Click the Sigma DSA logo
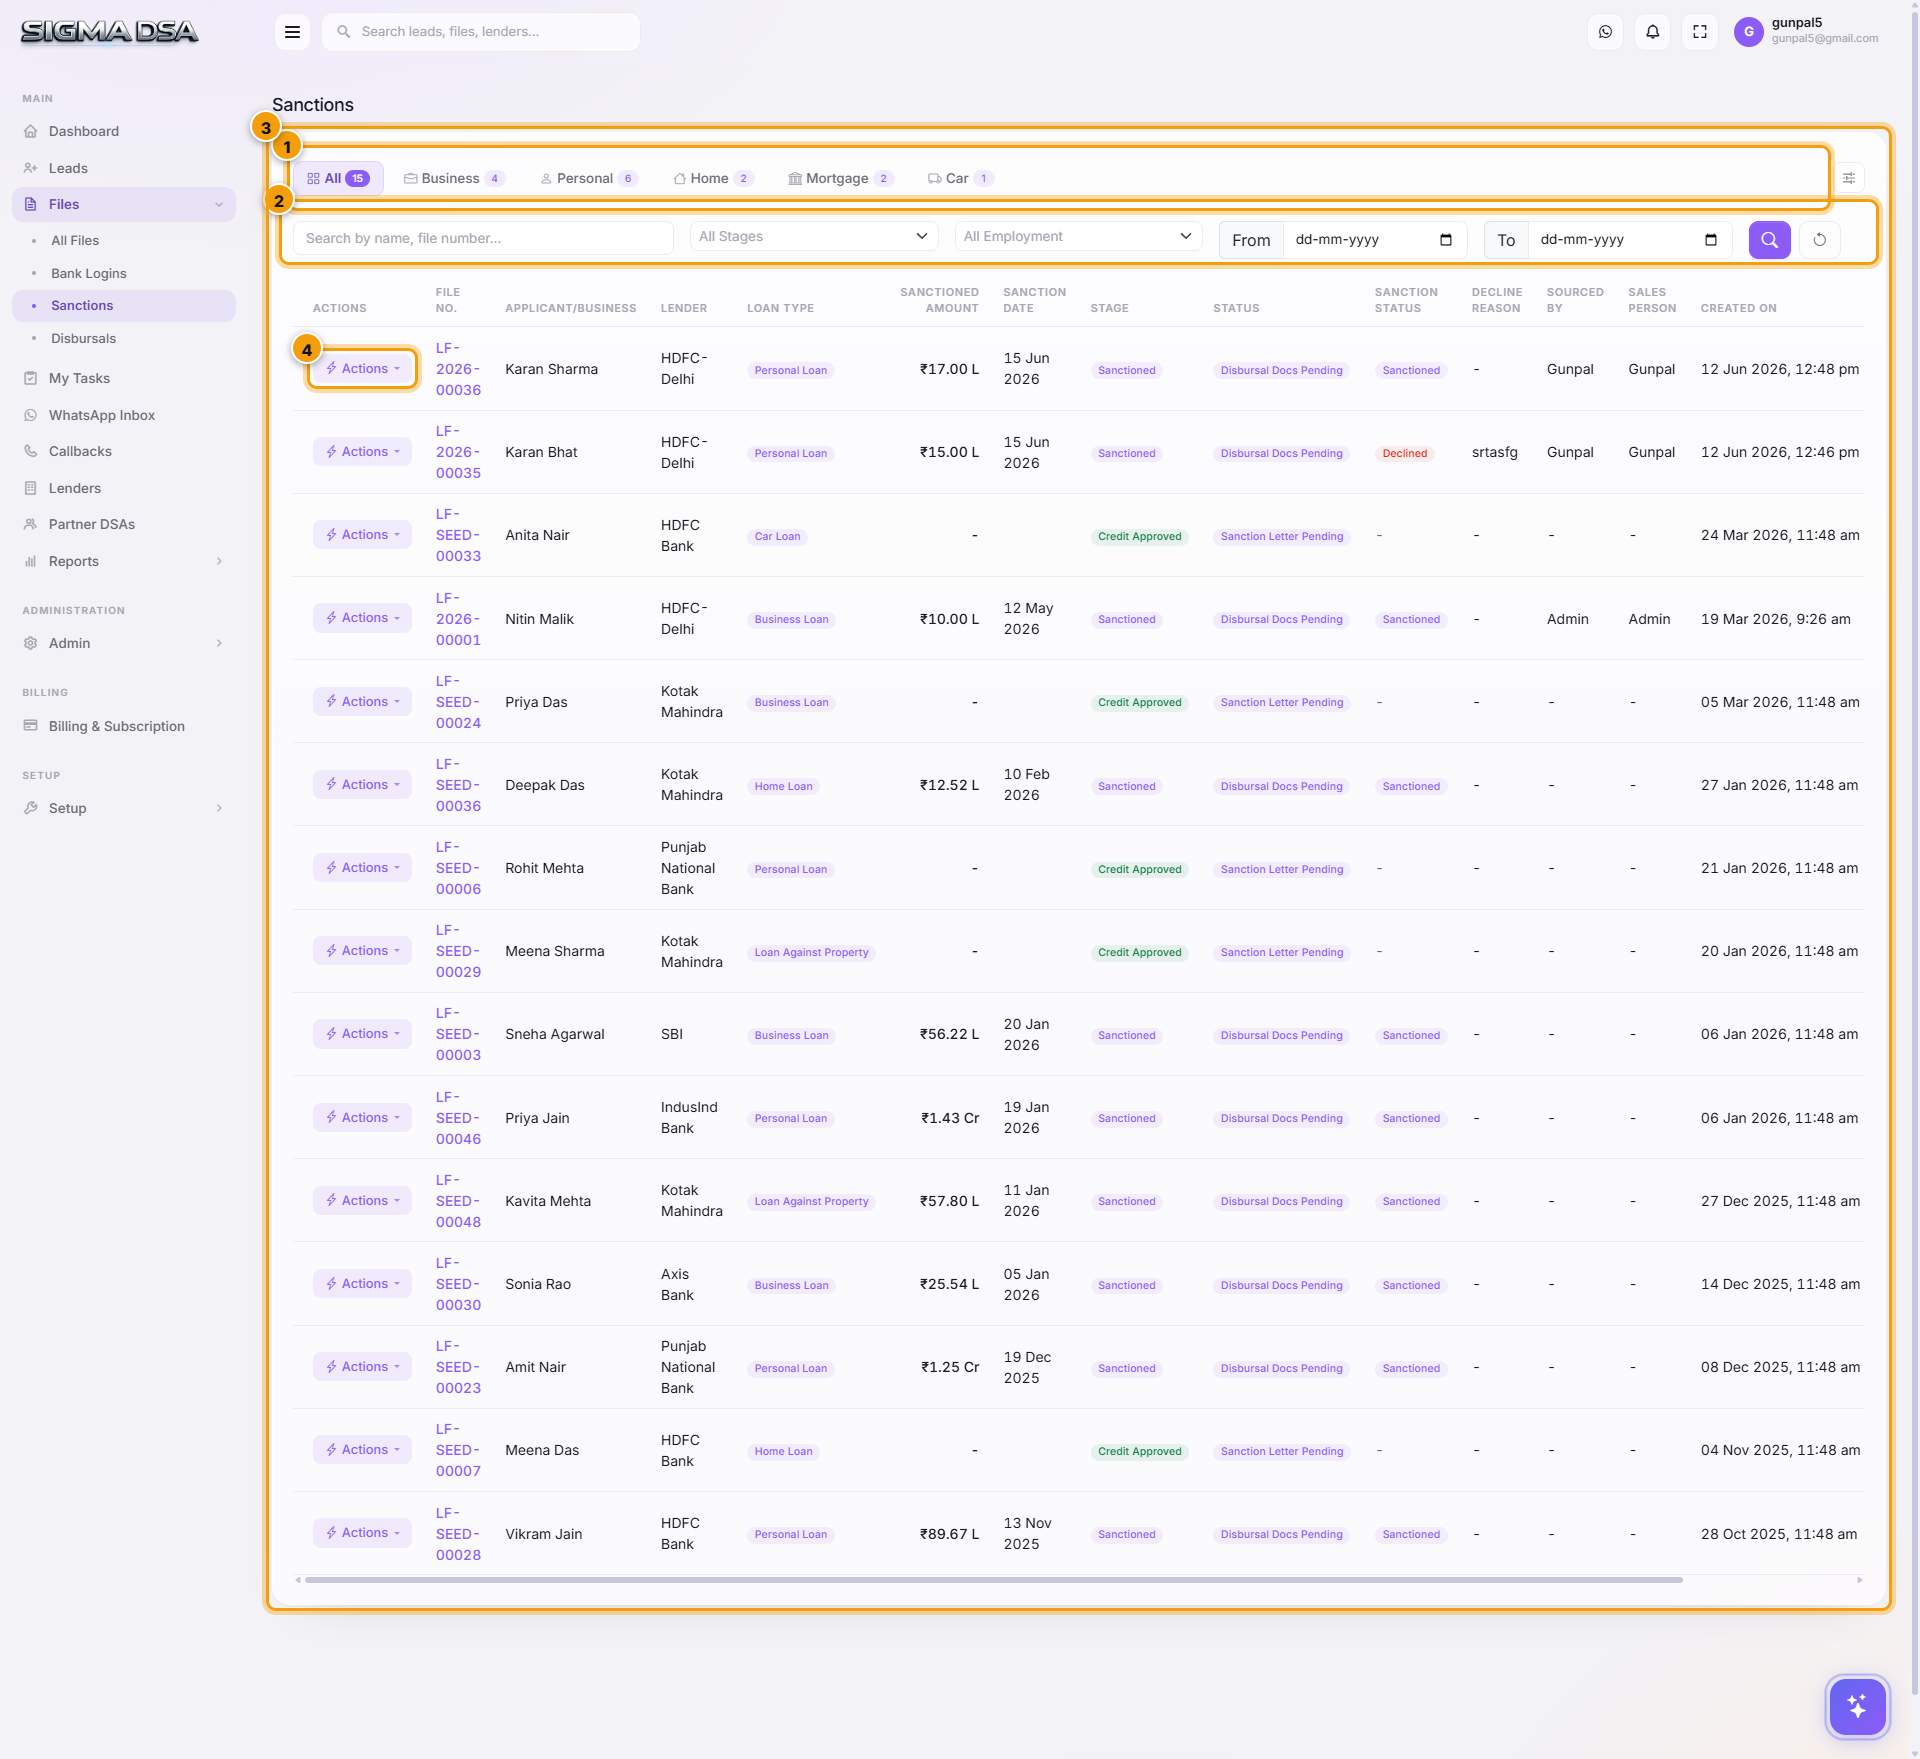Image resolution: width=1920 pixels, height=1759 pixels. pos(109,32)
